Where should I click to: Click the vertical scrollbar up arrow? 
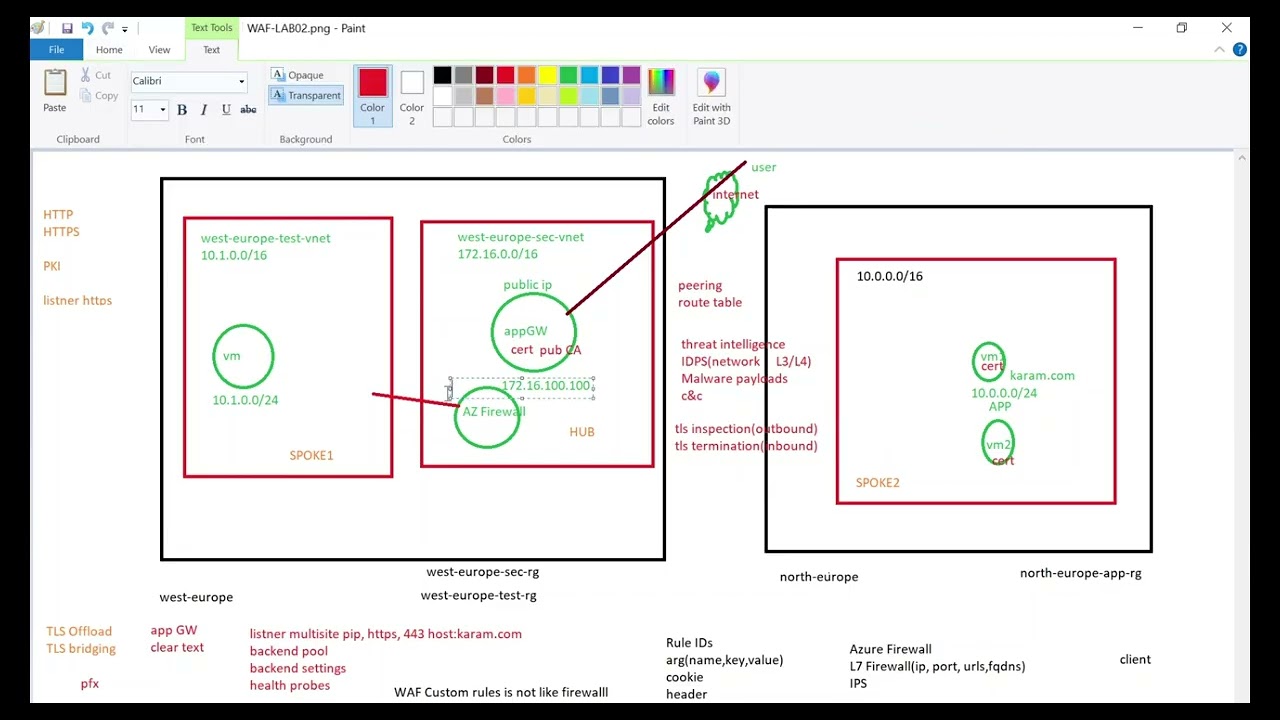[1242, 158]
